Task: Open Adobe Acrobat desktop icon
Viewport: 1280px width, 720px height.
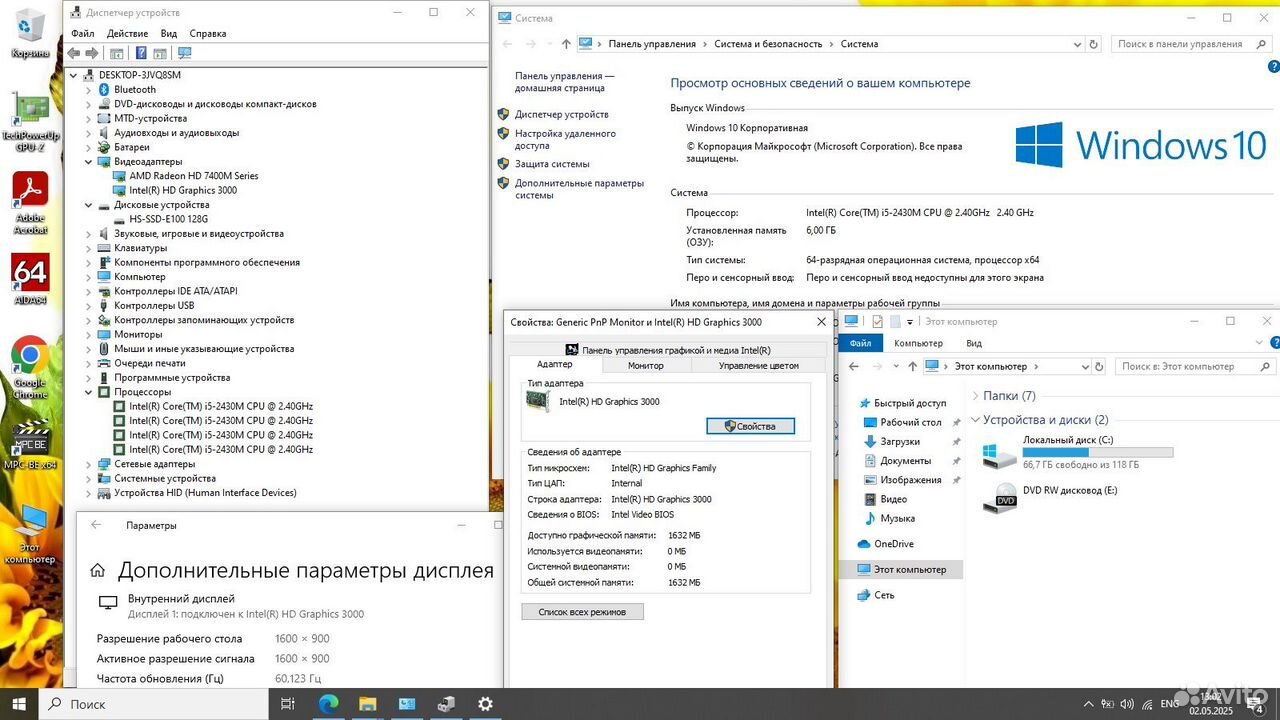Action: point(30,203)
